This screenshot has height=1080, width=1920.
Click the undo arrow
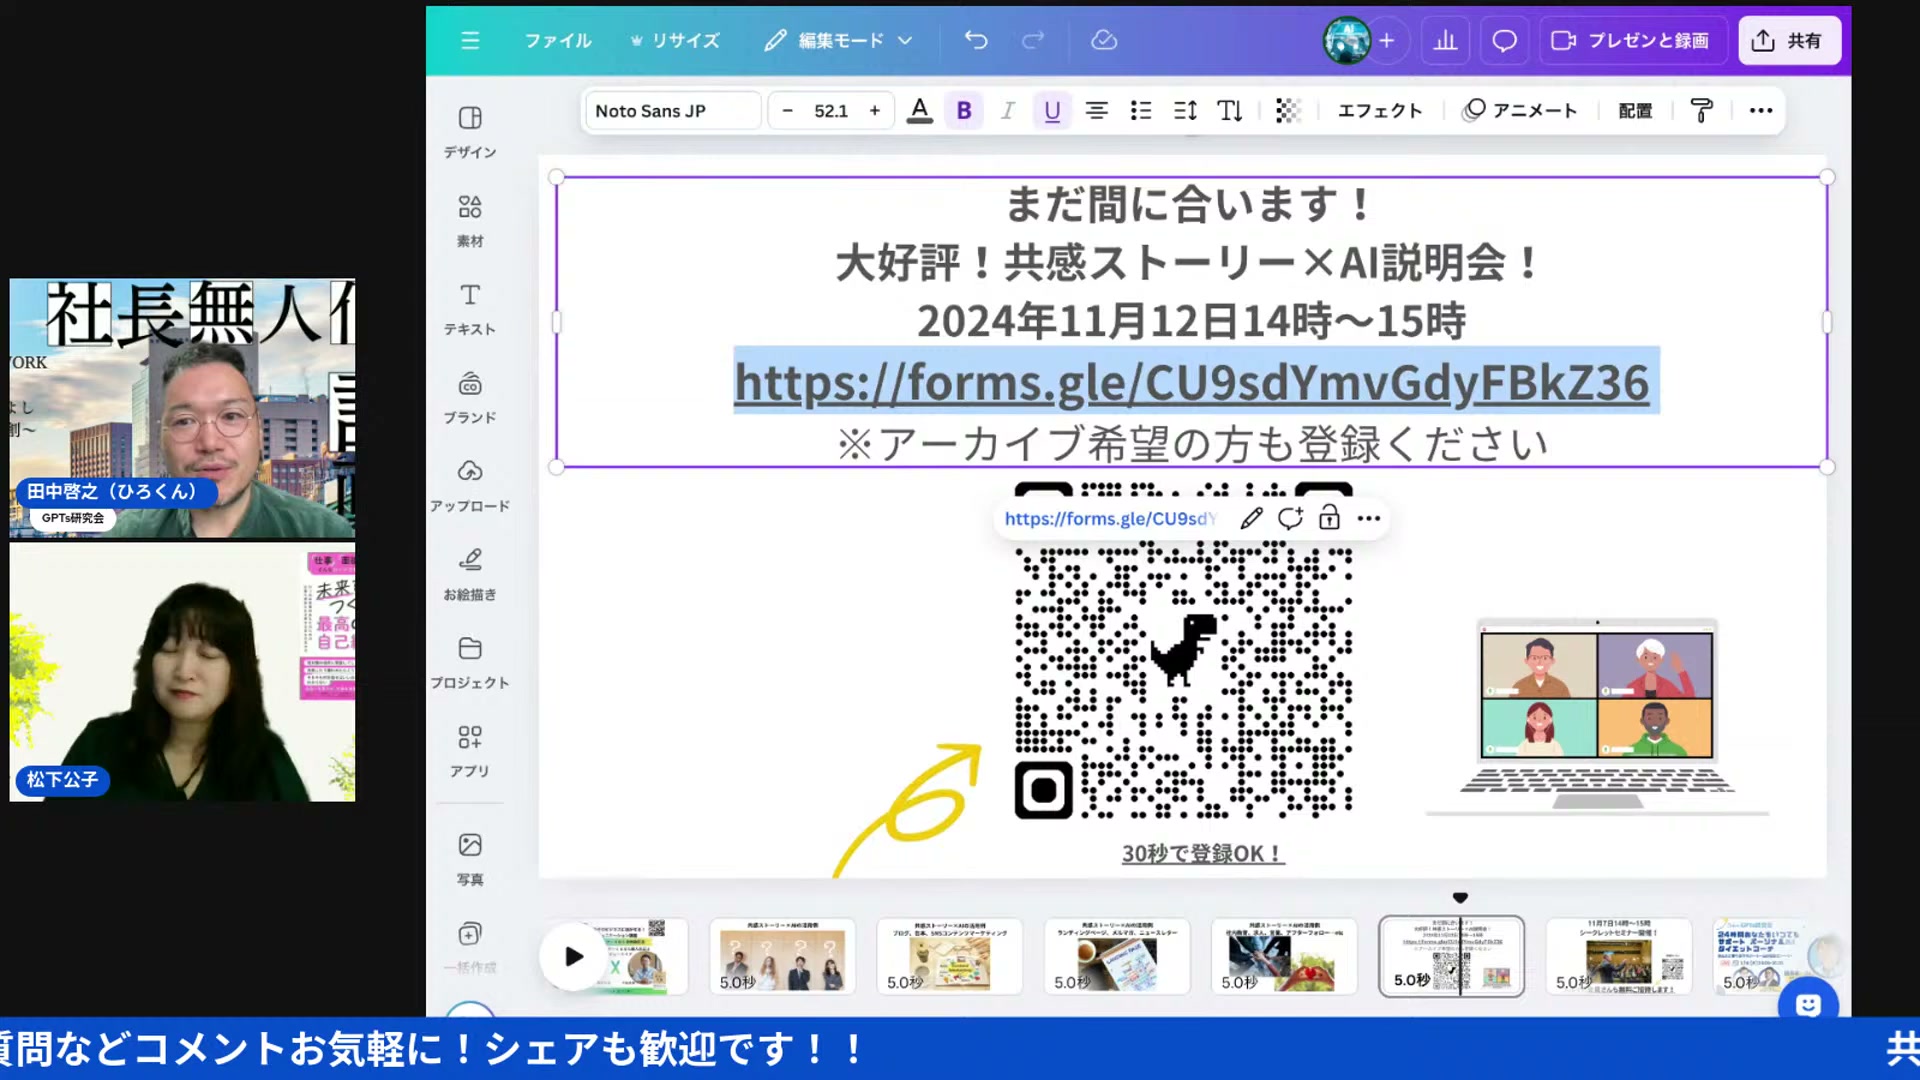tap(976, 40)
